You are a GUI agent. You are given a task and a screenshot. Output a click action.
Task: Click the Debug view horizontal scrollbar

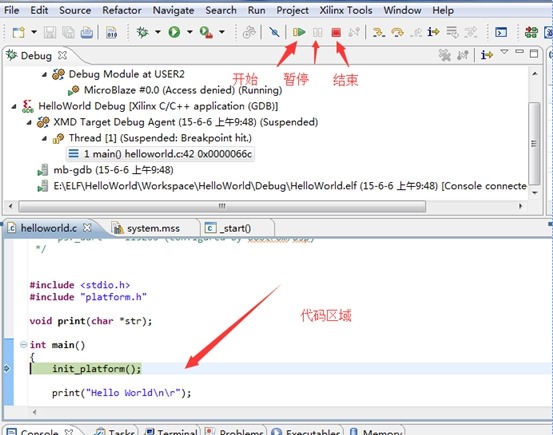pyautogui.click(x=222, y=206)
